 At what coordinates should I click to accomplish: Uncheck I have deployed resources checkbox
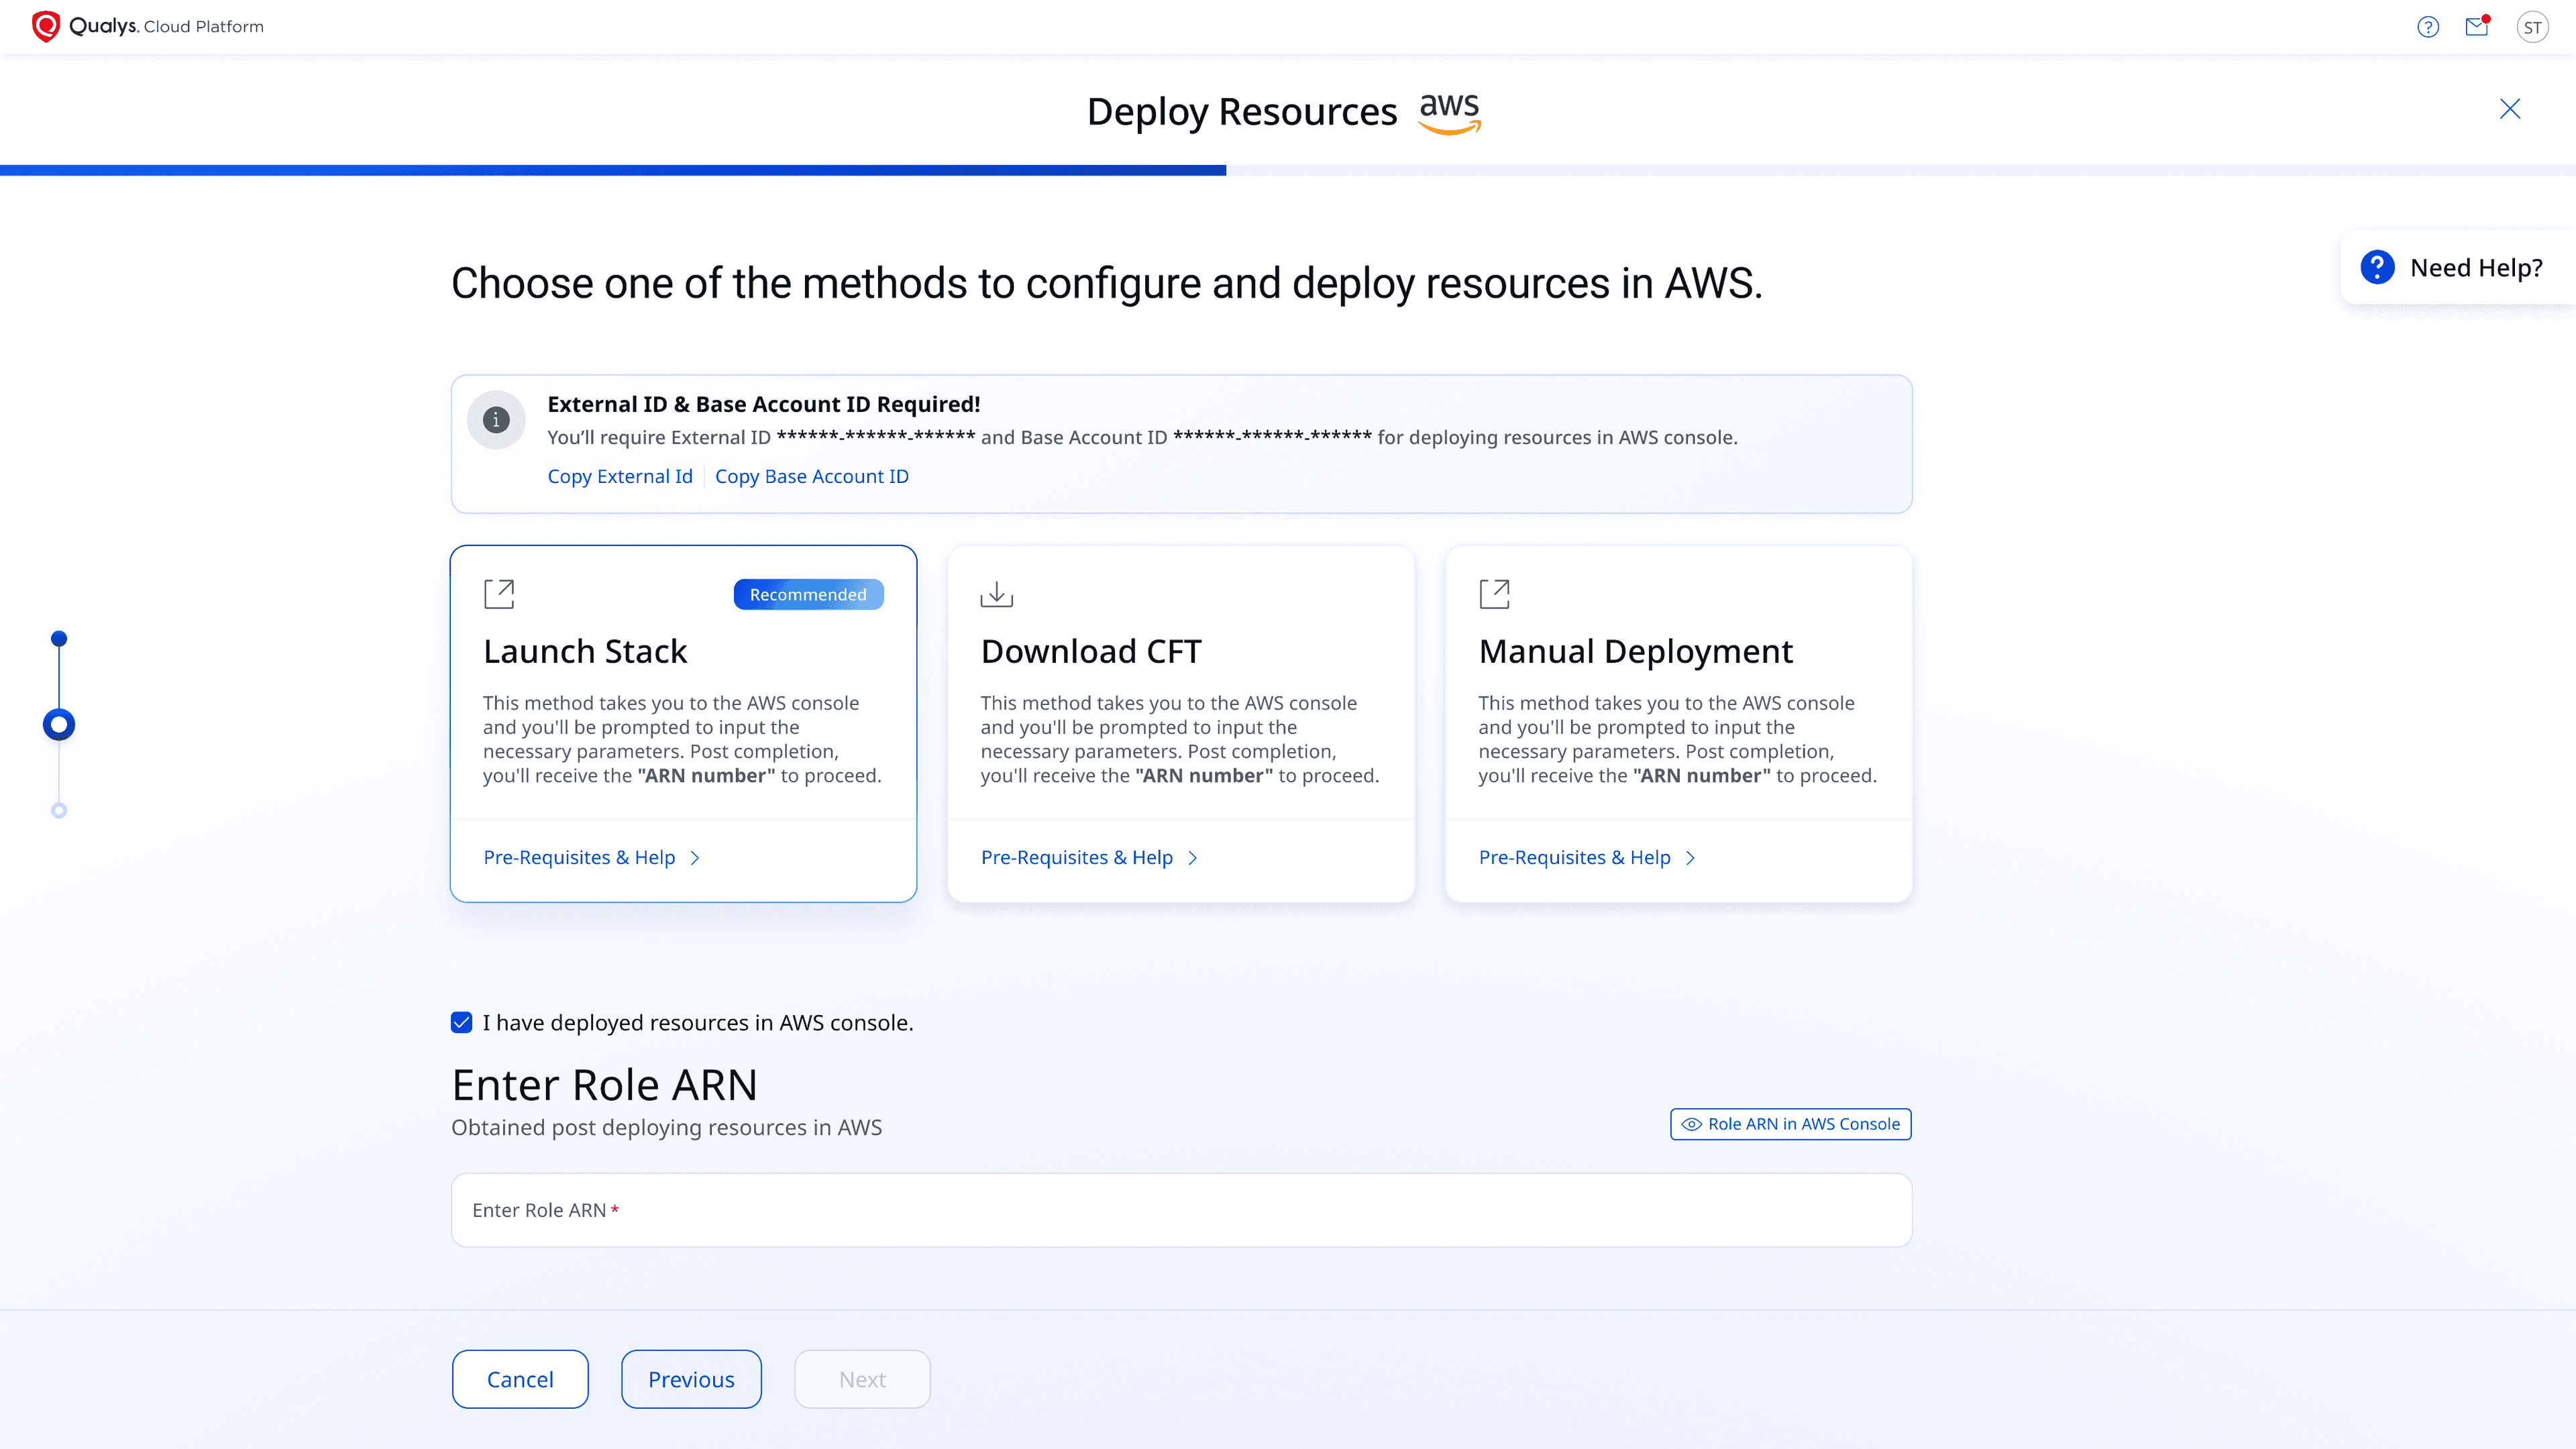click(x=461, y=1022)
